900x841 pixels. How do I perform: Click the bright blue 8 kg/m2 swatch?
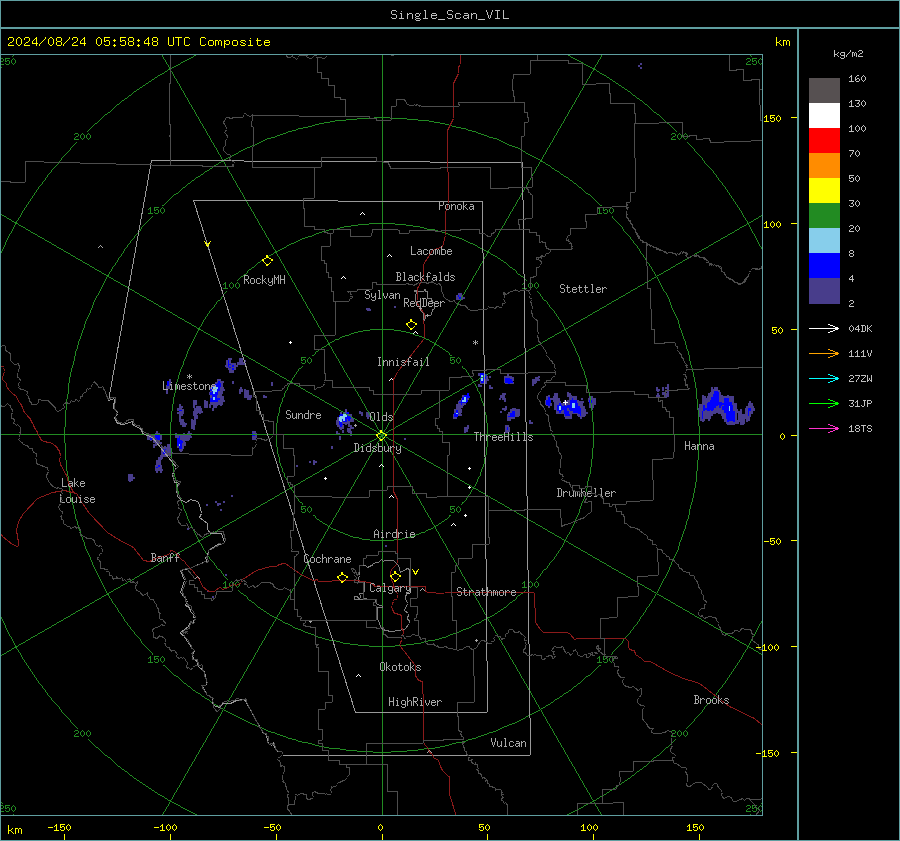click(x=824, y=266)
